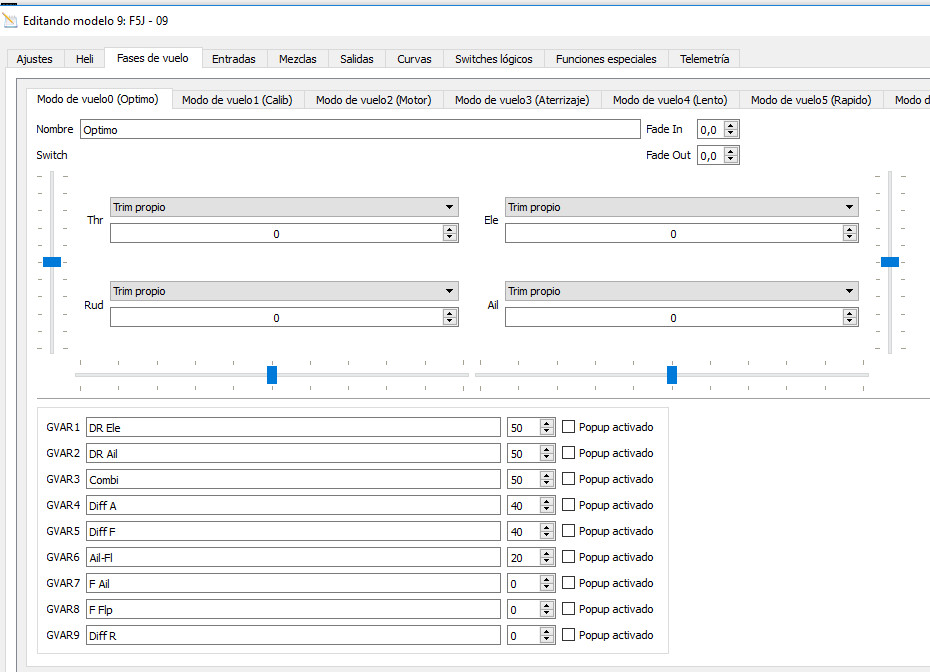The width and height of the screenshot is (930, 672).
Task: Click the horizontal rudder trim slider handle
Action: click(x=272, y=375)
